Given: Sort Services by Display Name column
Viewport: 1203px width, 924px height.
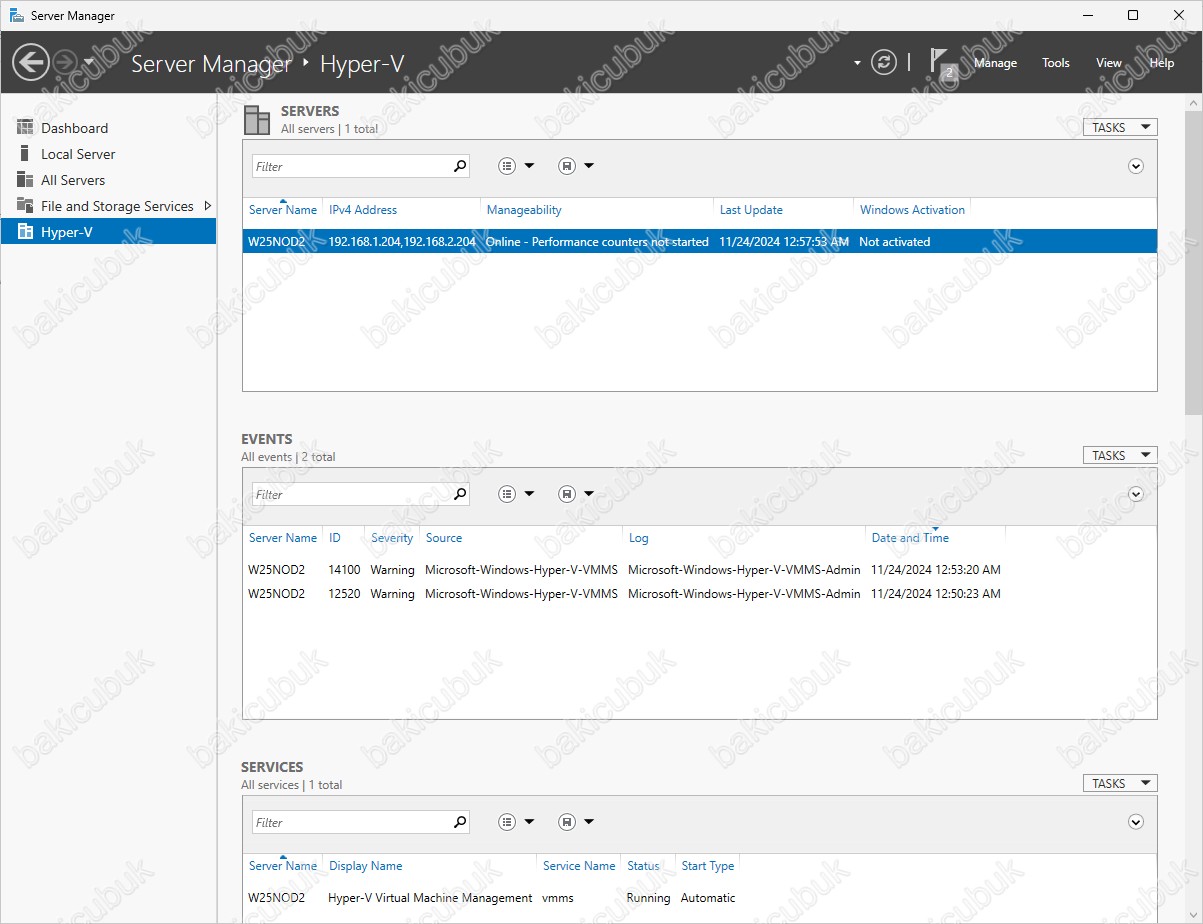Looking at the screenshot, I should tap(365, 866).
